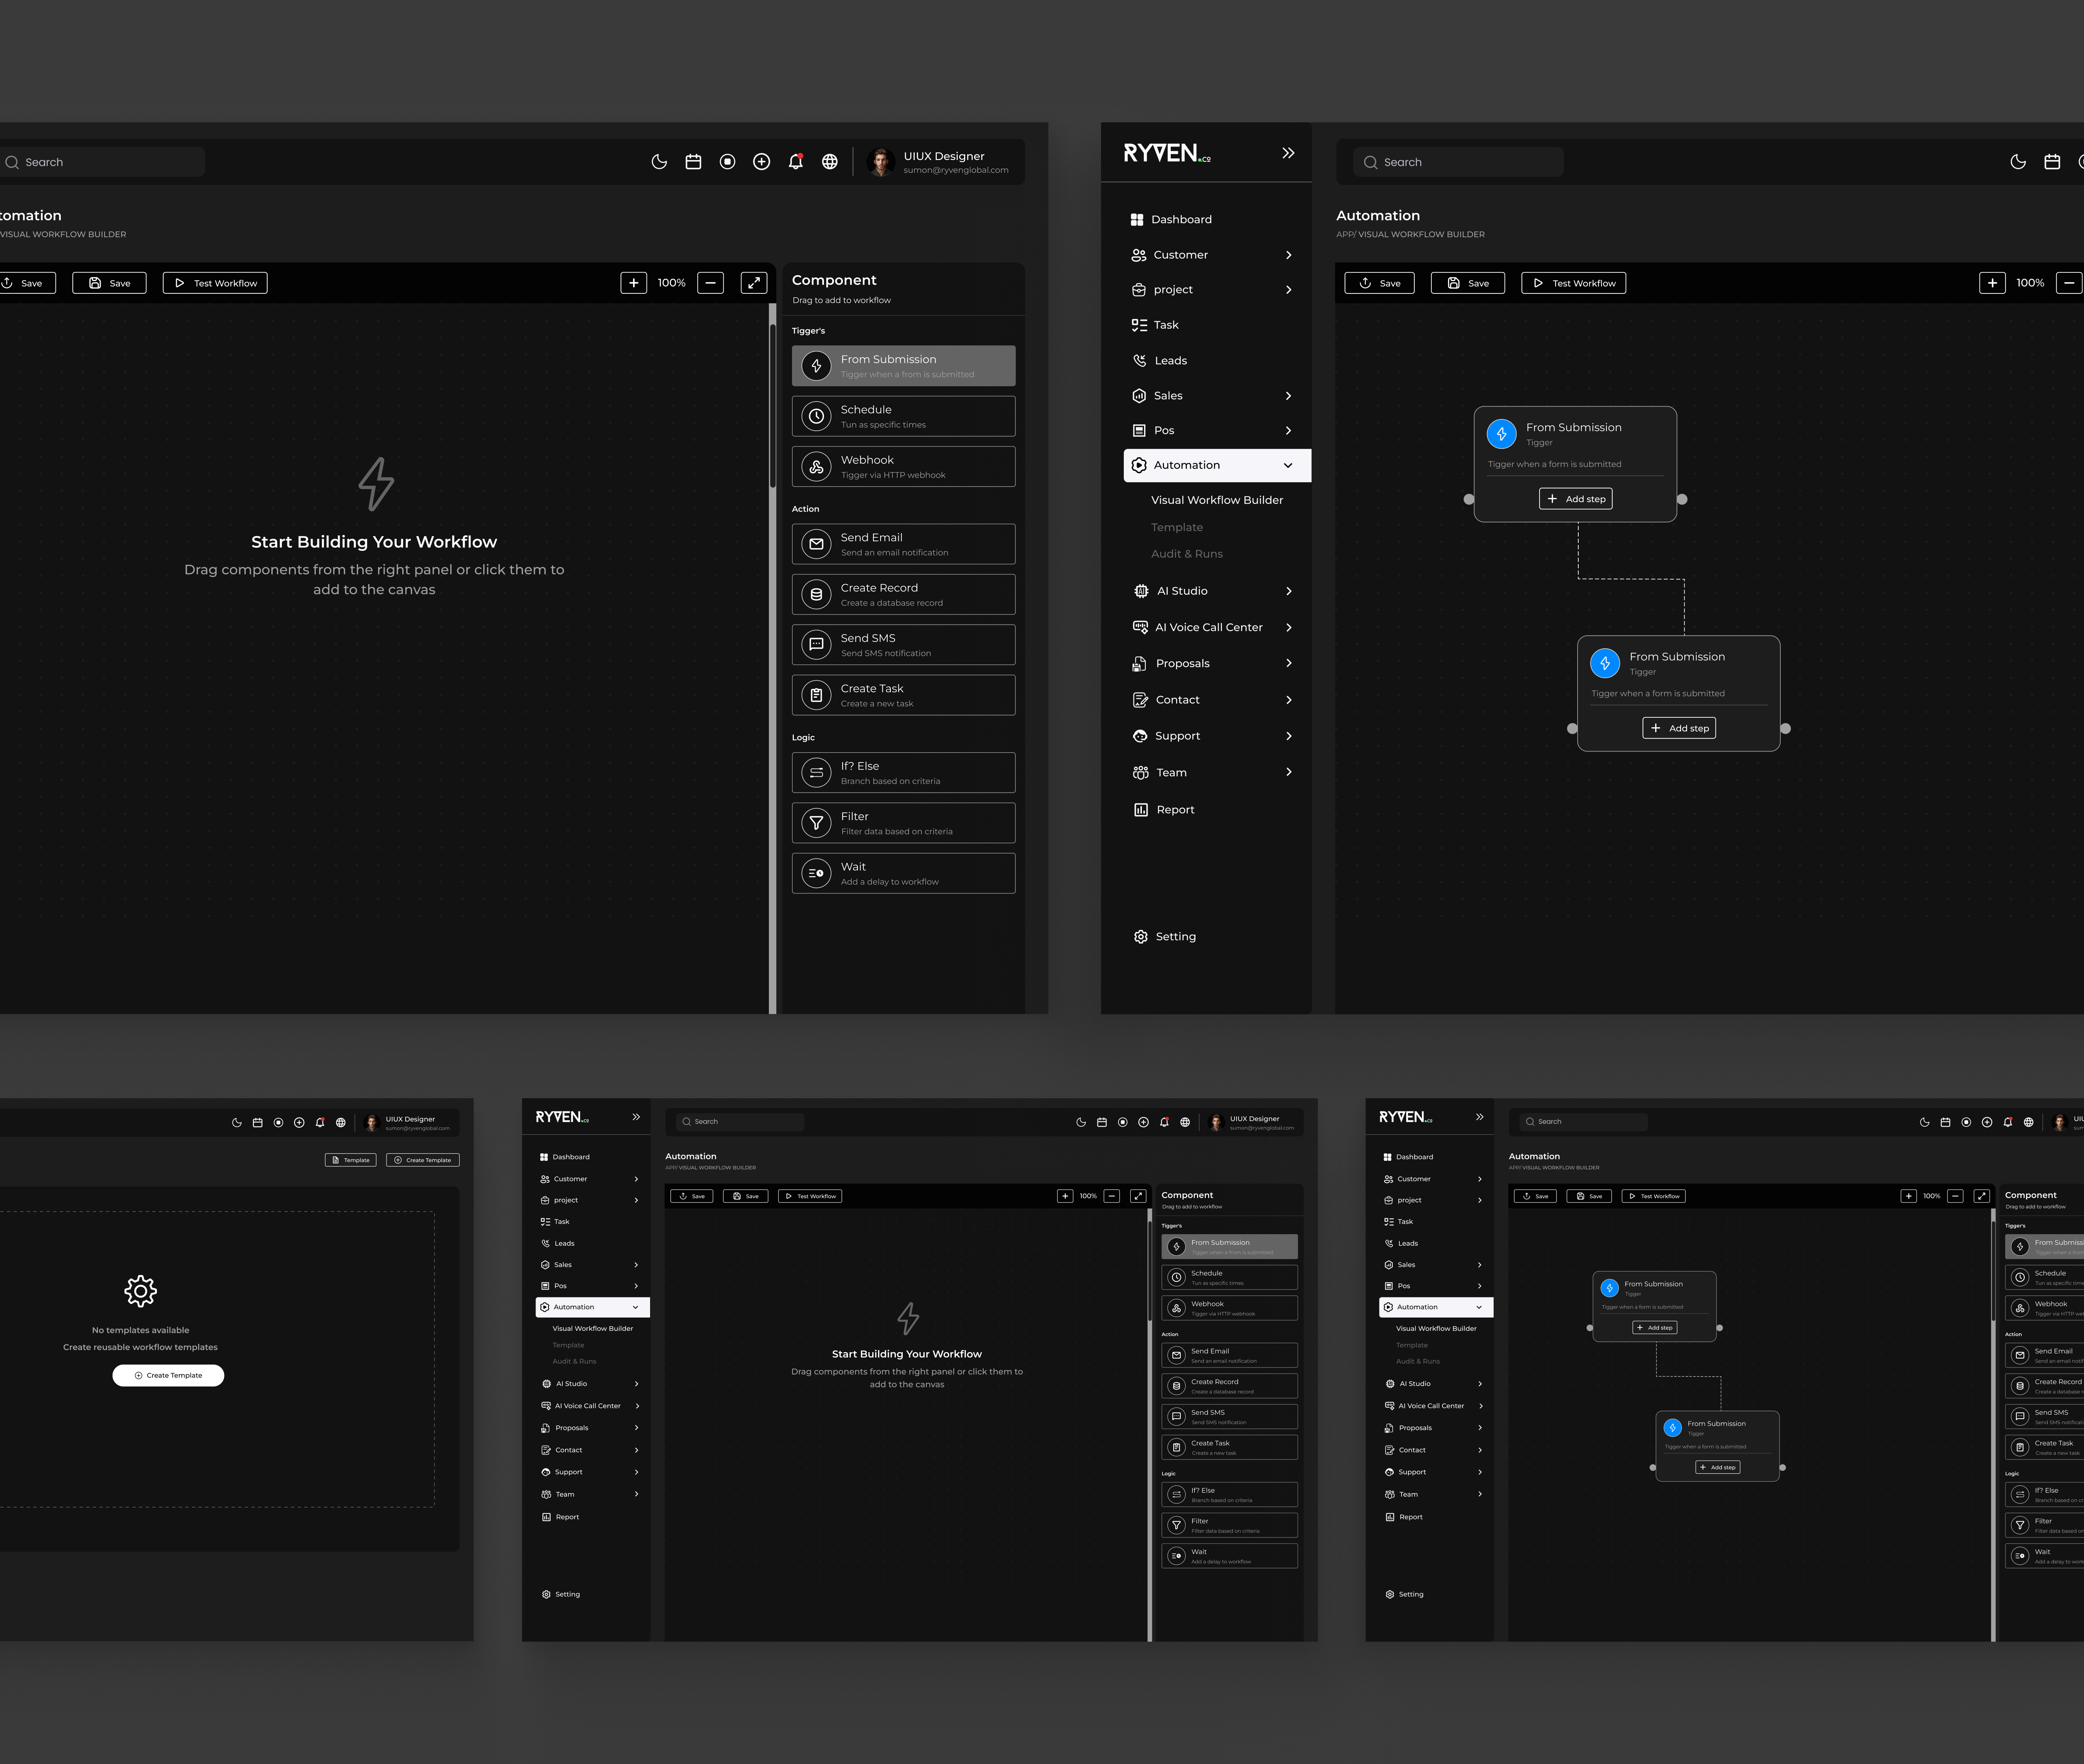Open Audit & Runs in large sidebar

pos(1187,554)
